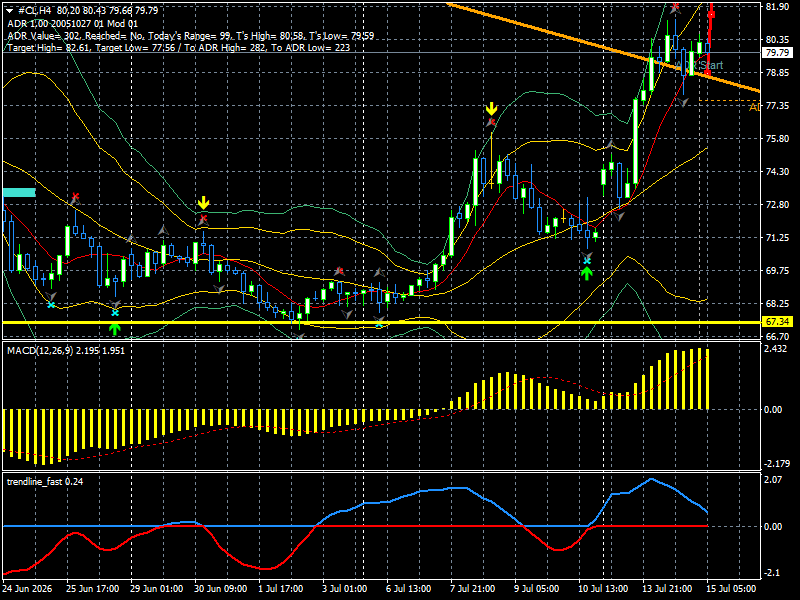Open the triangle menu beside #CL,H4
The height and width of the screenshot is (600, 800).
9,11
